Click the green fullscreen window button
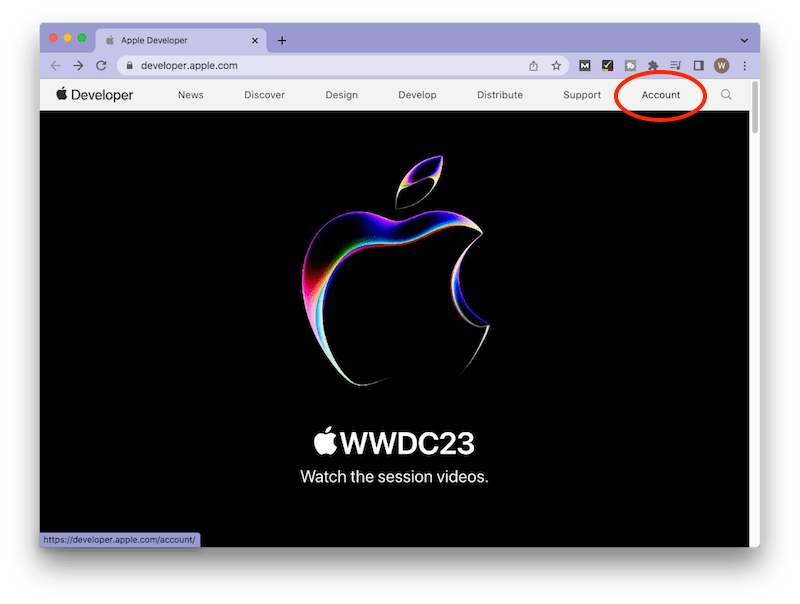Viewport: 800px width, 604px height. (x=82, y=38)
